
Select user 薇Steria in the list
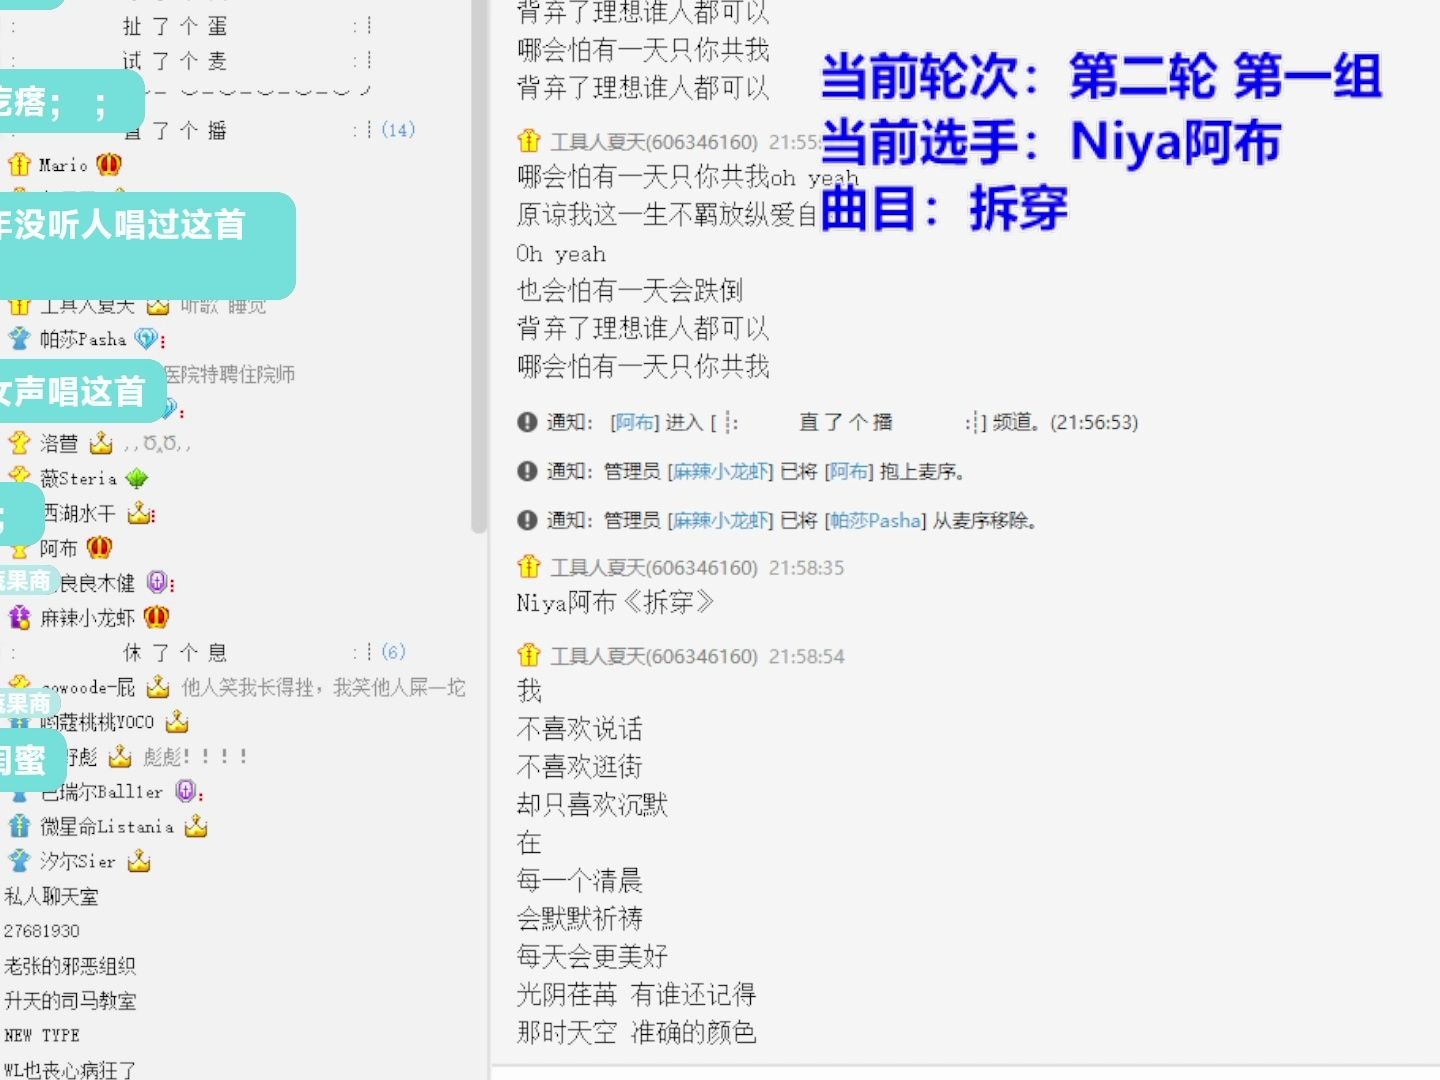click(x=78, y=478)
